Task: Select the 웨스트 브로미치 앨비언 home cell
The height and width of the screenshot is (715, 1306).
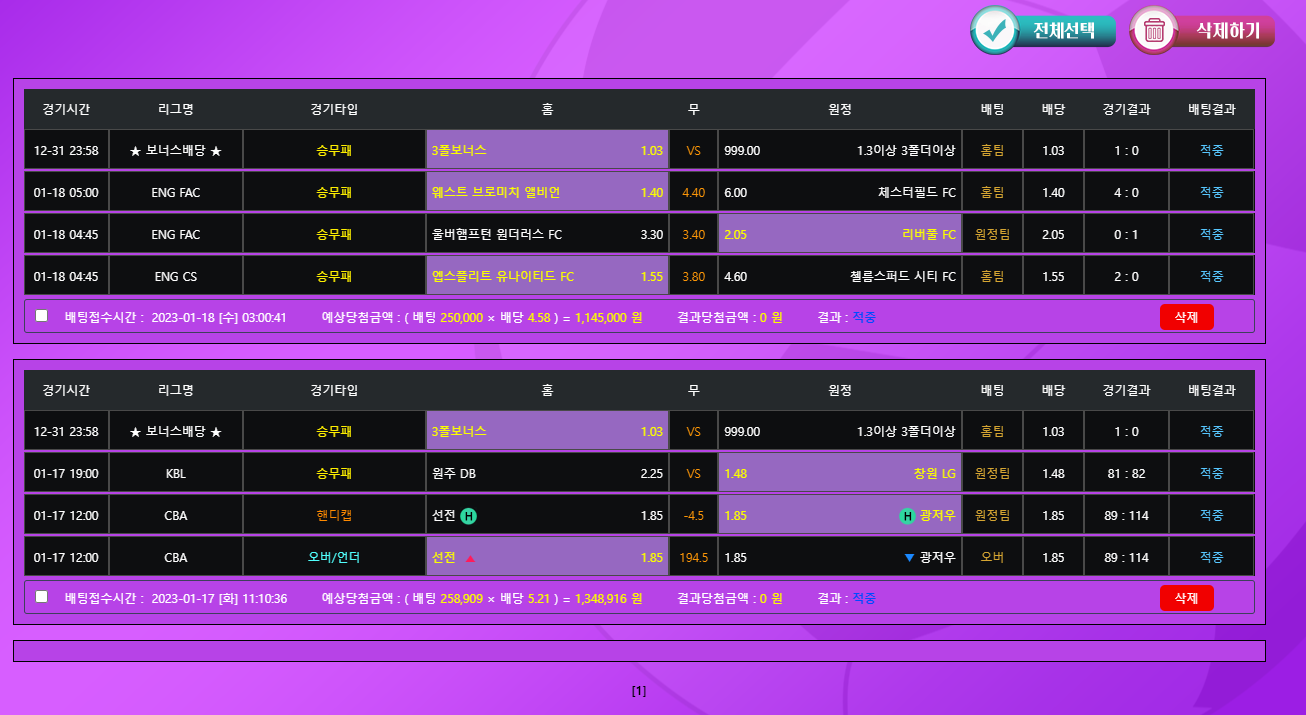Action: 547,193
